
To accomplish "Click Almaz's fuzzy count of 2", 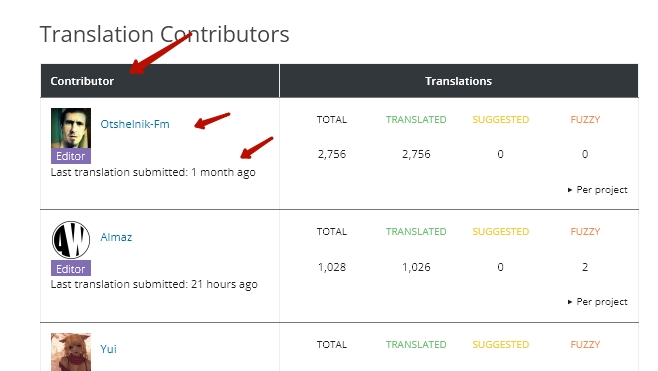I will pyautogui.click(x=585, y=267).
